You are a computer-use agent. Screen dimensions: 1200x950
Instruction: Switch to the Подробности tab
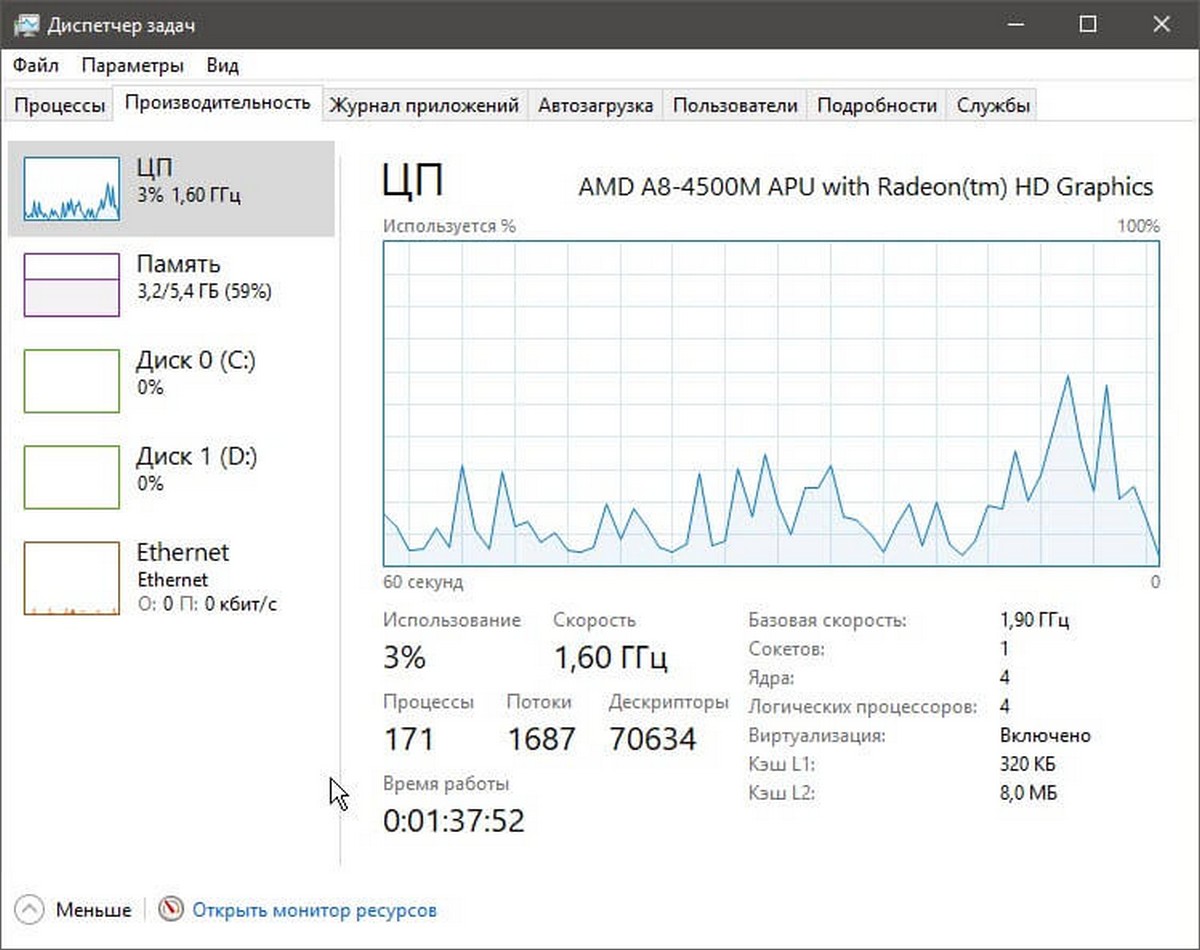[x=877, y=105]
